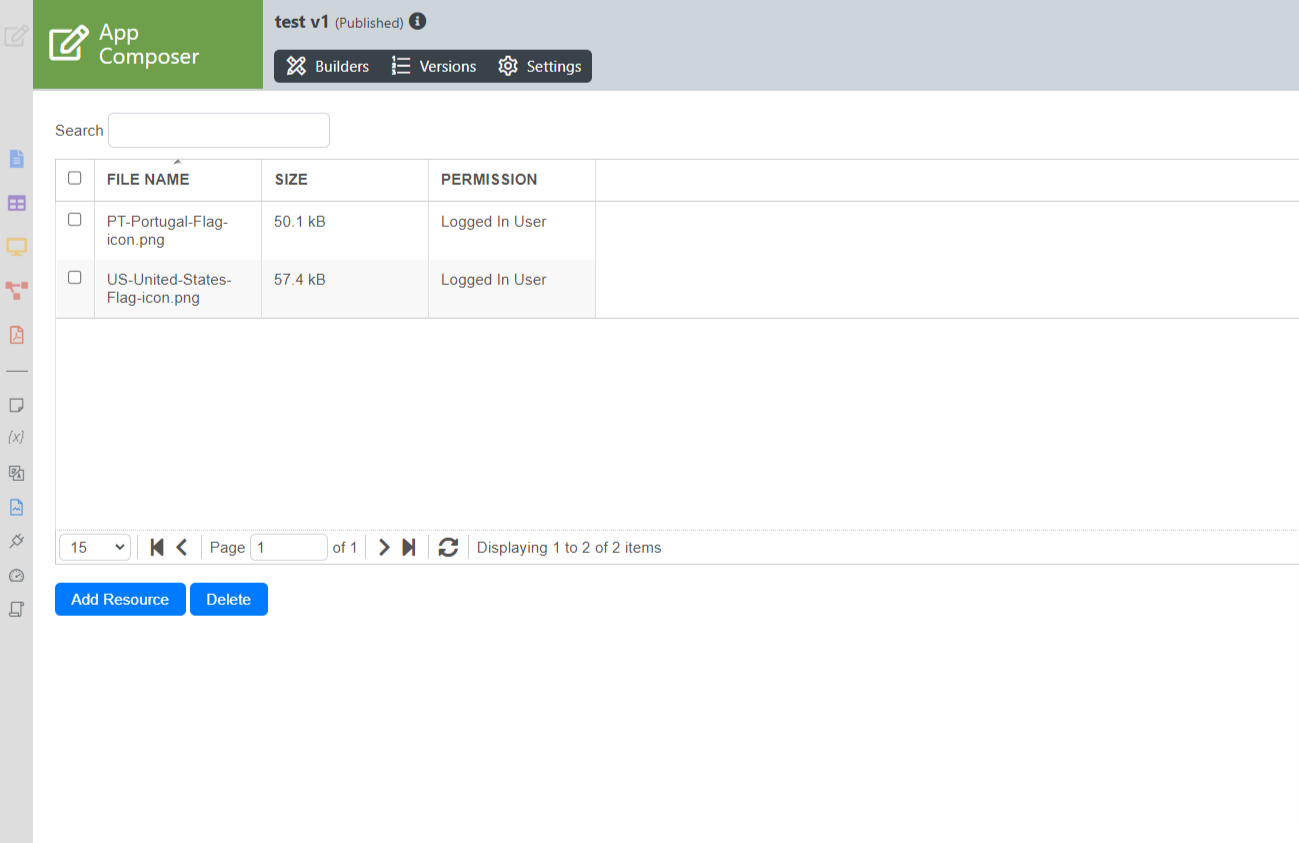Click the faded edit pencil icon top-left
The height and width of the screenshot is (843, 1299).
tap(16, 37)
